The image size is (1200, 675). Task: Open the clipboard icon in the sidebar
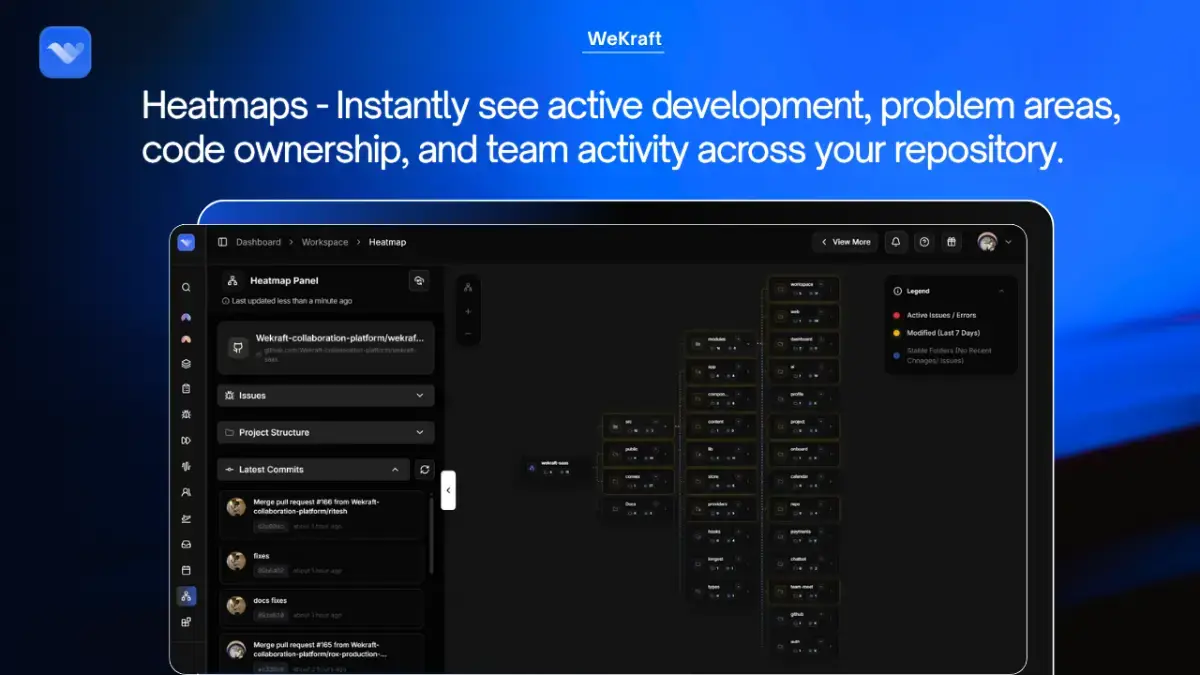(x=186, y=389)
